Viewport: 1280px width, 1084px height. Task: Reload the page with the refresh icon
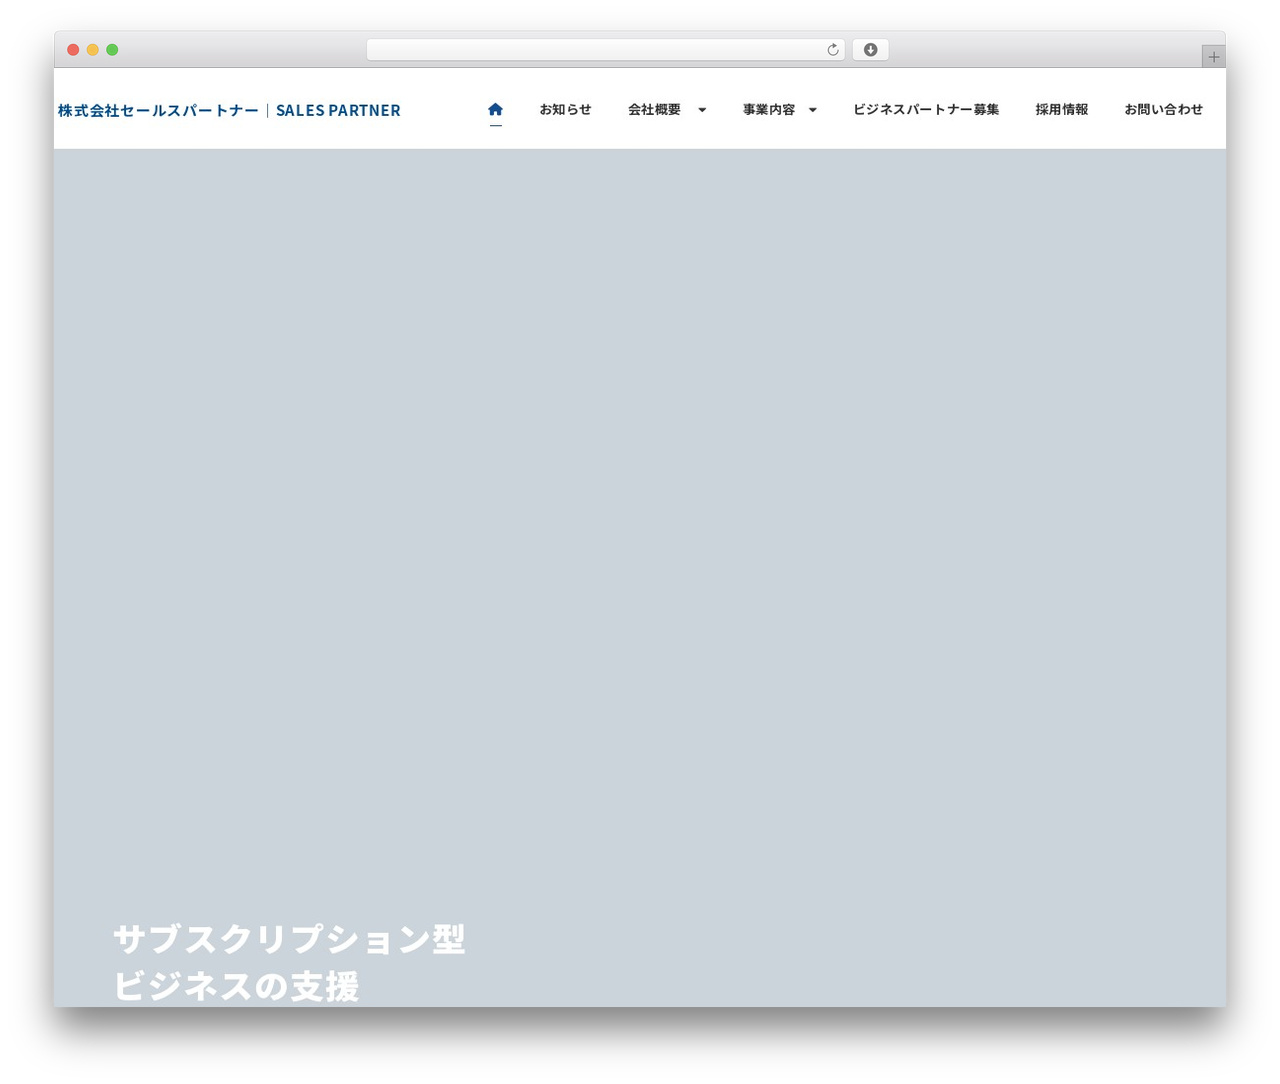(832, 50)
